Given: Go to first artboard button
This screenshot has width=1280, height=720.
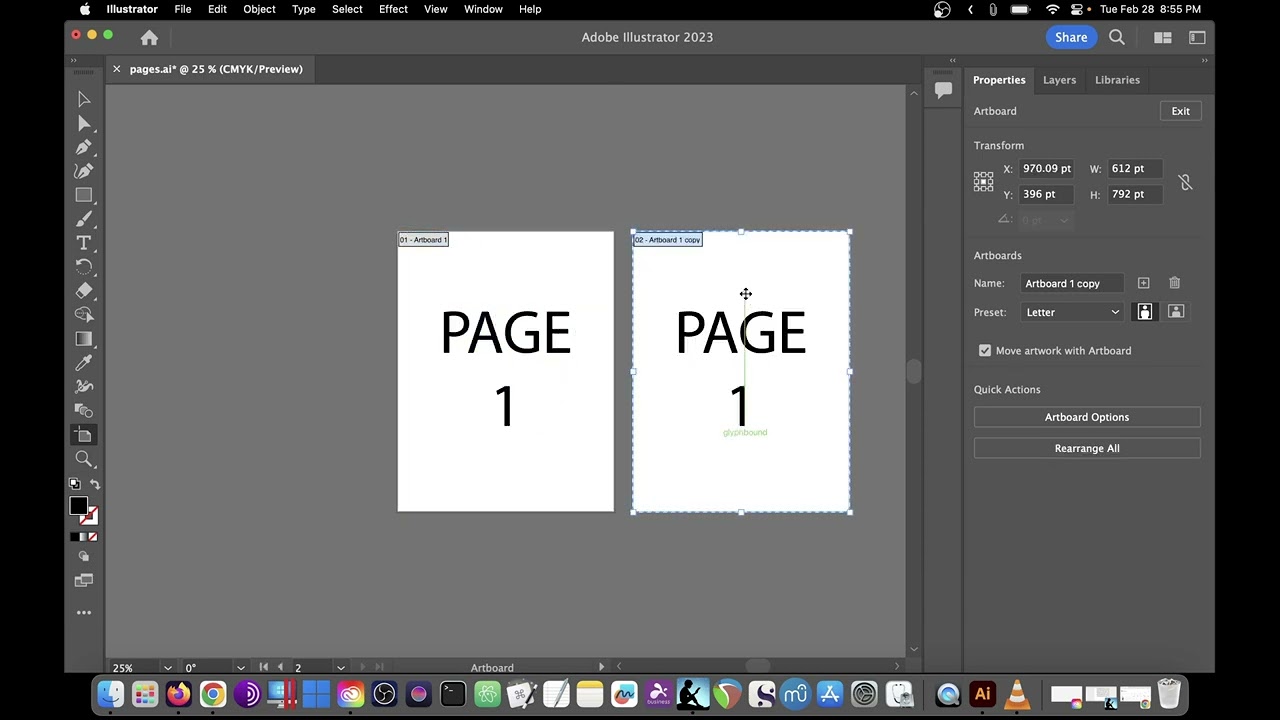Looking at the screenshot, I should pyautogui.click(x=264, y=667).
